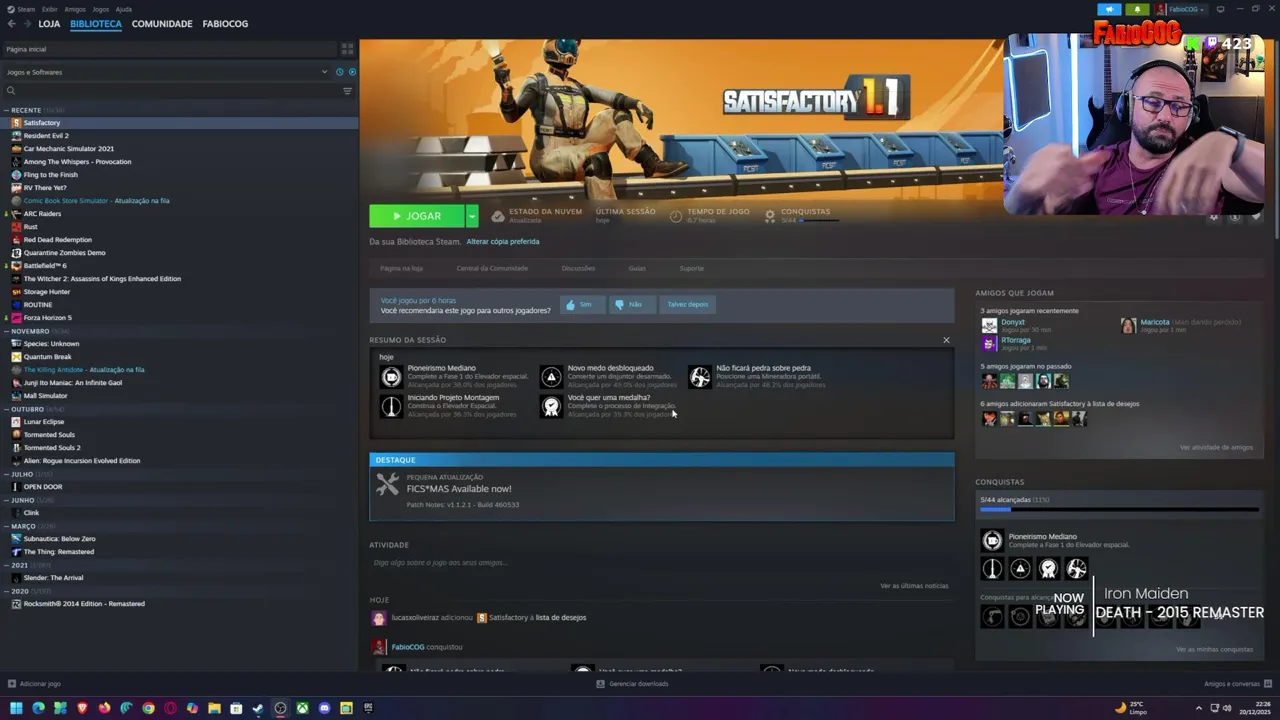Click achievements progress bar 5/44
The height and width of the screenshot is (720, 1280).
point(1117,509)
